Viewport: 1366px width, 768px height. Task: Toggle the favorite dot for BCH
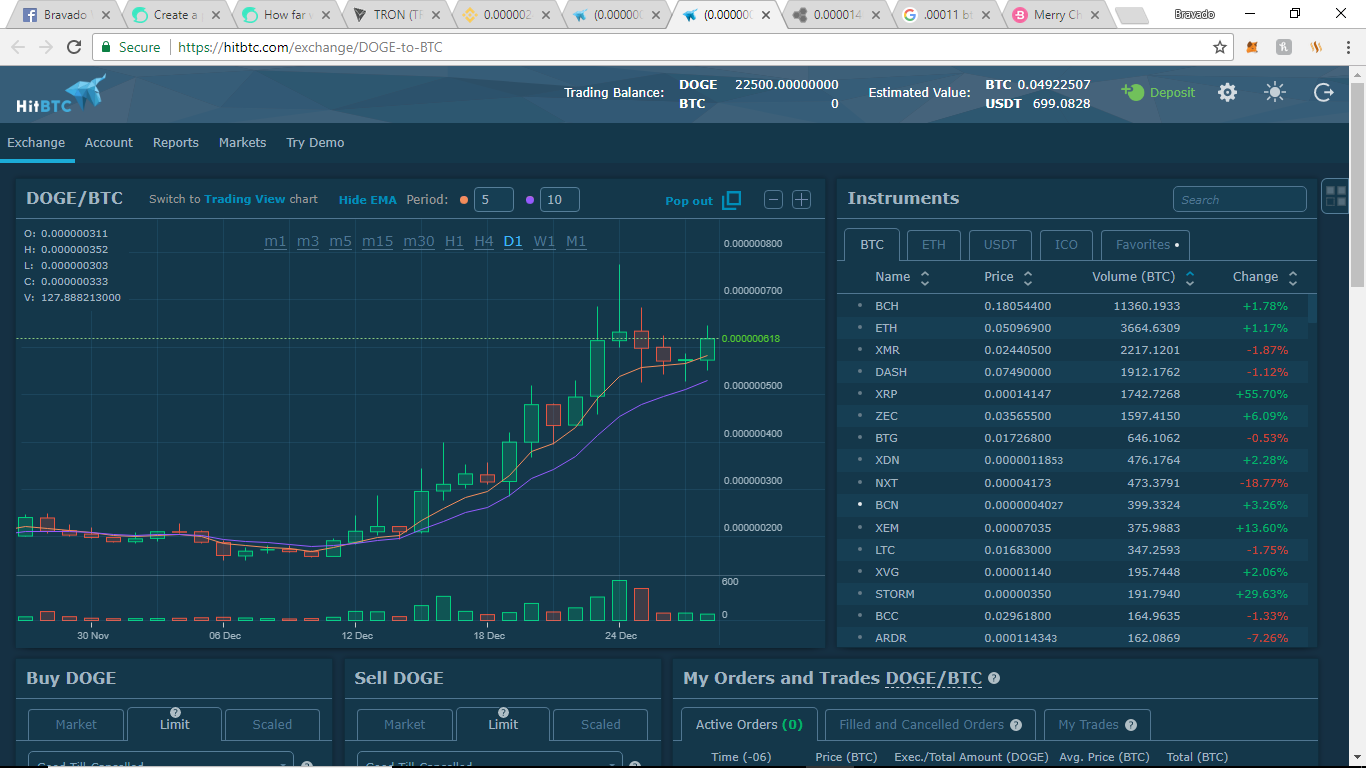pos(859,305)
